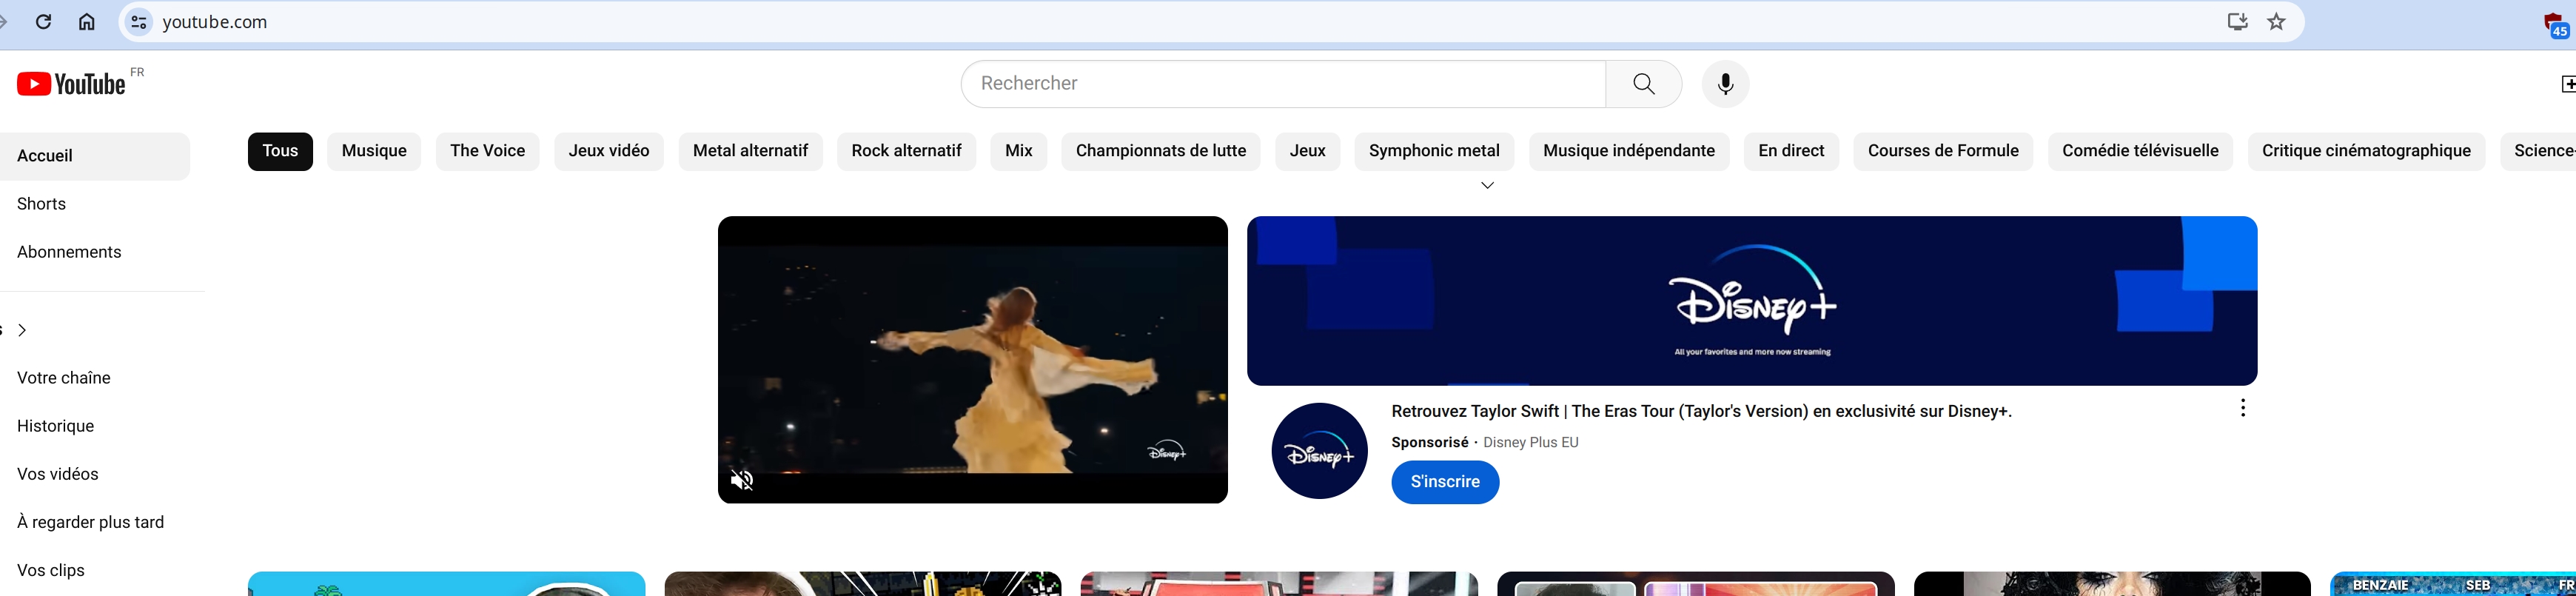The image size is (2576, 596).
Task: Reload the page with refresh icon
Action: point(43,22)
